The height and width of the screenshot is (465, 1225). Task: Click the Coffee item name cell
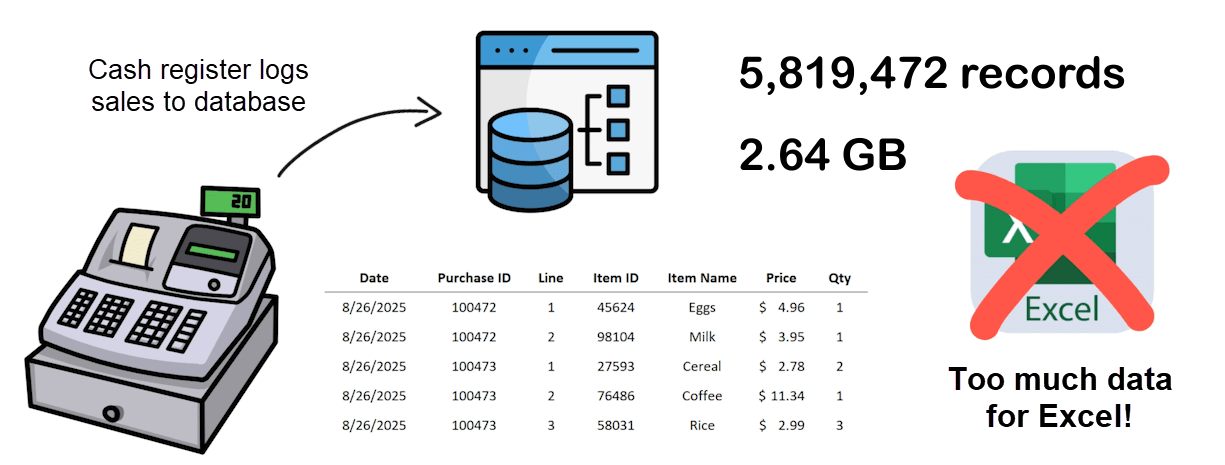(x=702, y=396)
